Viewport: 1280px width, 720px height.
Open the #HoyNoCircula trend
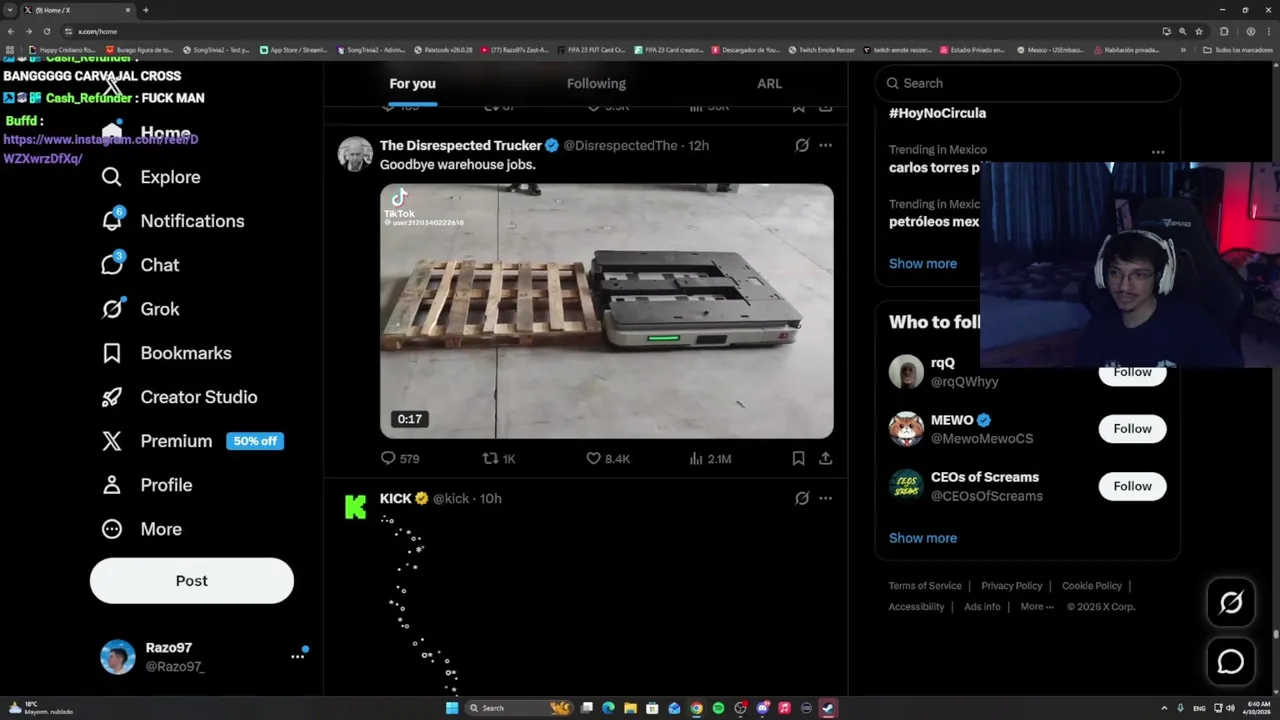tap(937, 113)
